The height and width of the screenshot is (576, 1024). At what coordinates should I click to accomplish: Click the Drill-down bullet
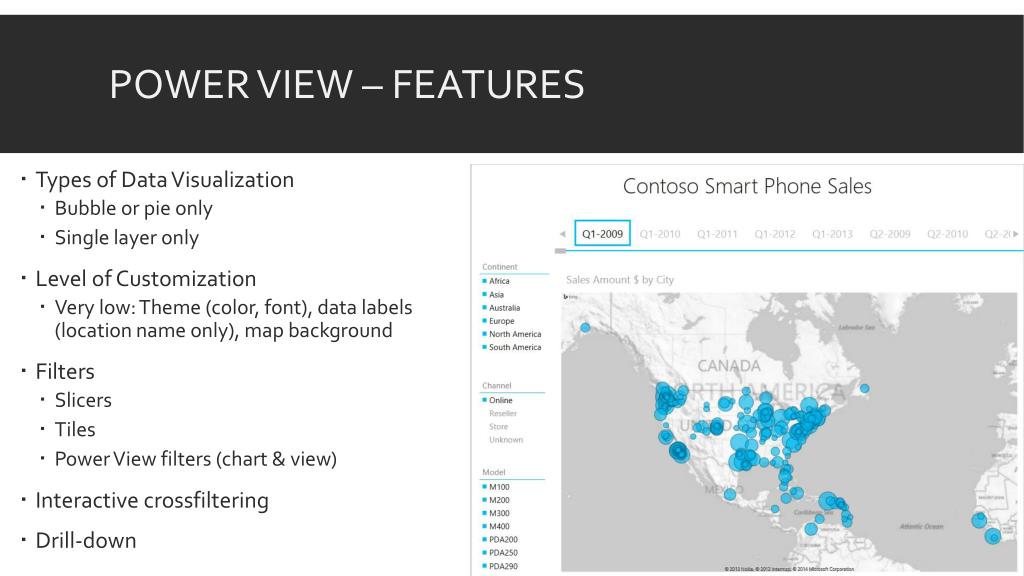tap(86, 541)
